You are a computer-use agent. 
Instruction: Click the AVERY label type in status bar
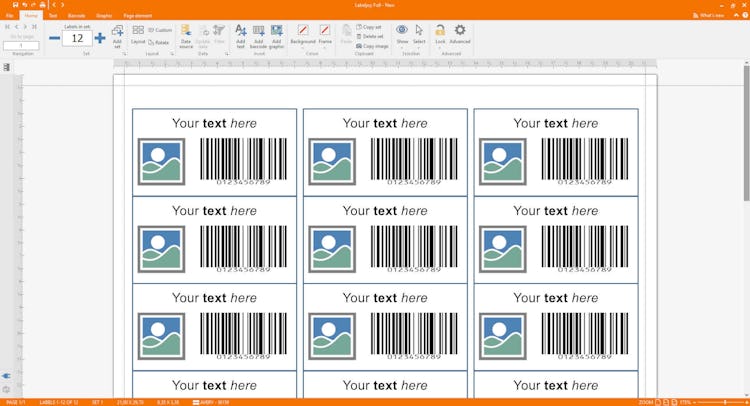point(211,402)
